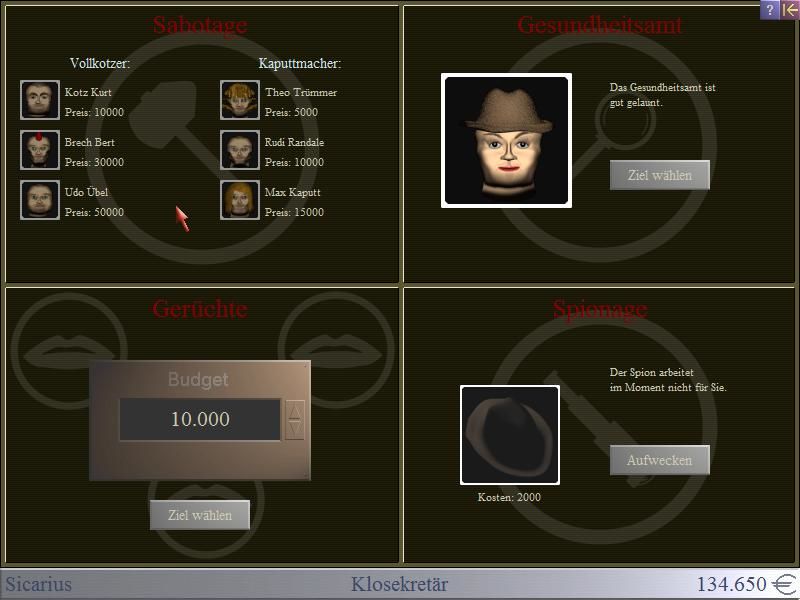Click the euro currency symbol
Viewport: 800px width, 600px height.
784,584
